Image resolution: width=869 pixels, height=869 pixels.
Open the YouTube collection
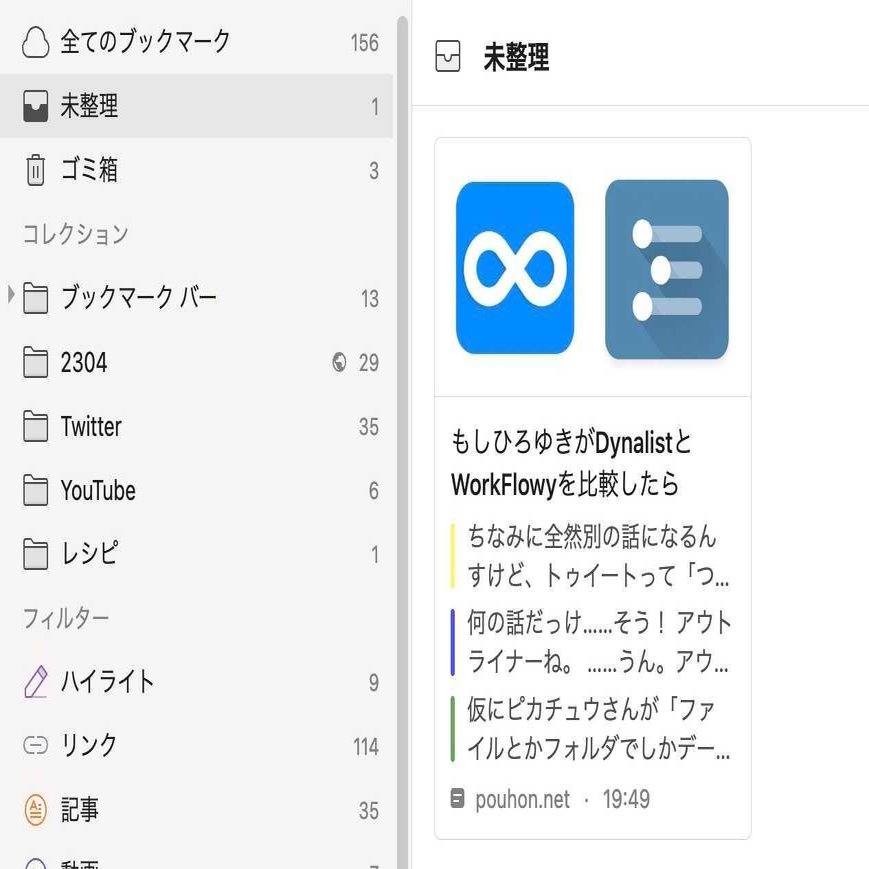pyautogui.click(x=196, y=490)
